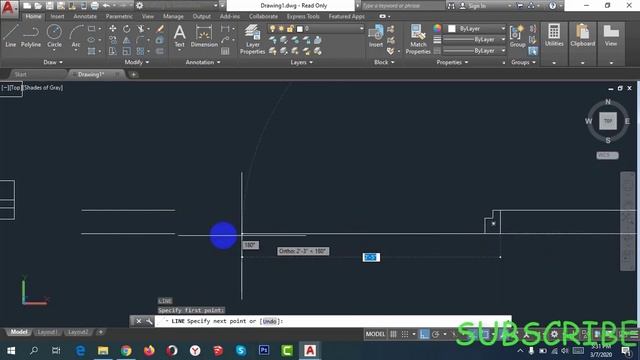Toggle the MODEL space button

[x=375, y=334]
